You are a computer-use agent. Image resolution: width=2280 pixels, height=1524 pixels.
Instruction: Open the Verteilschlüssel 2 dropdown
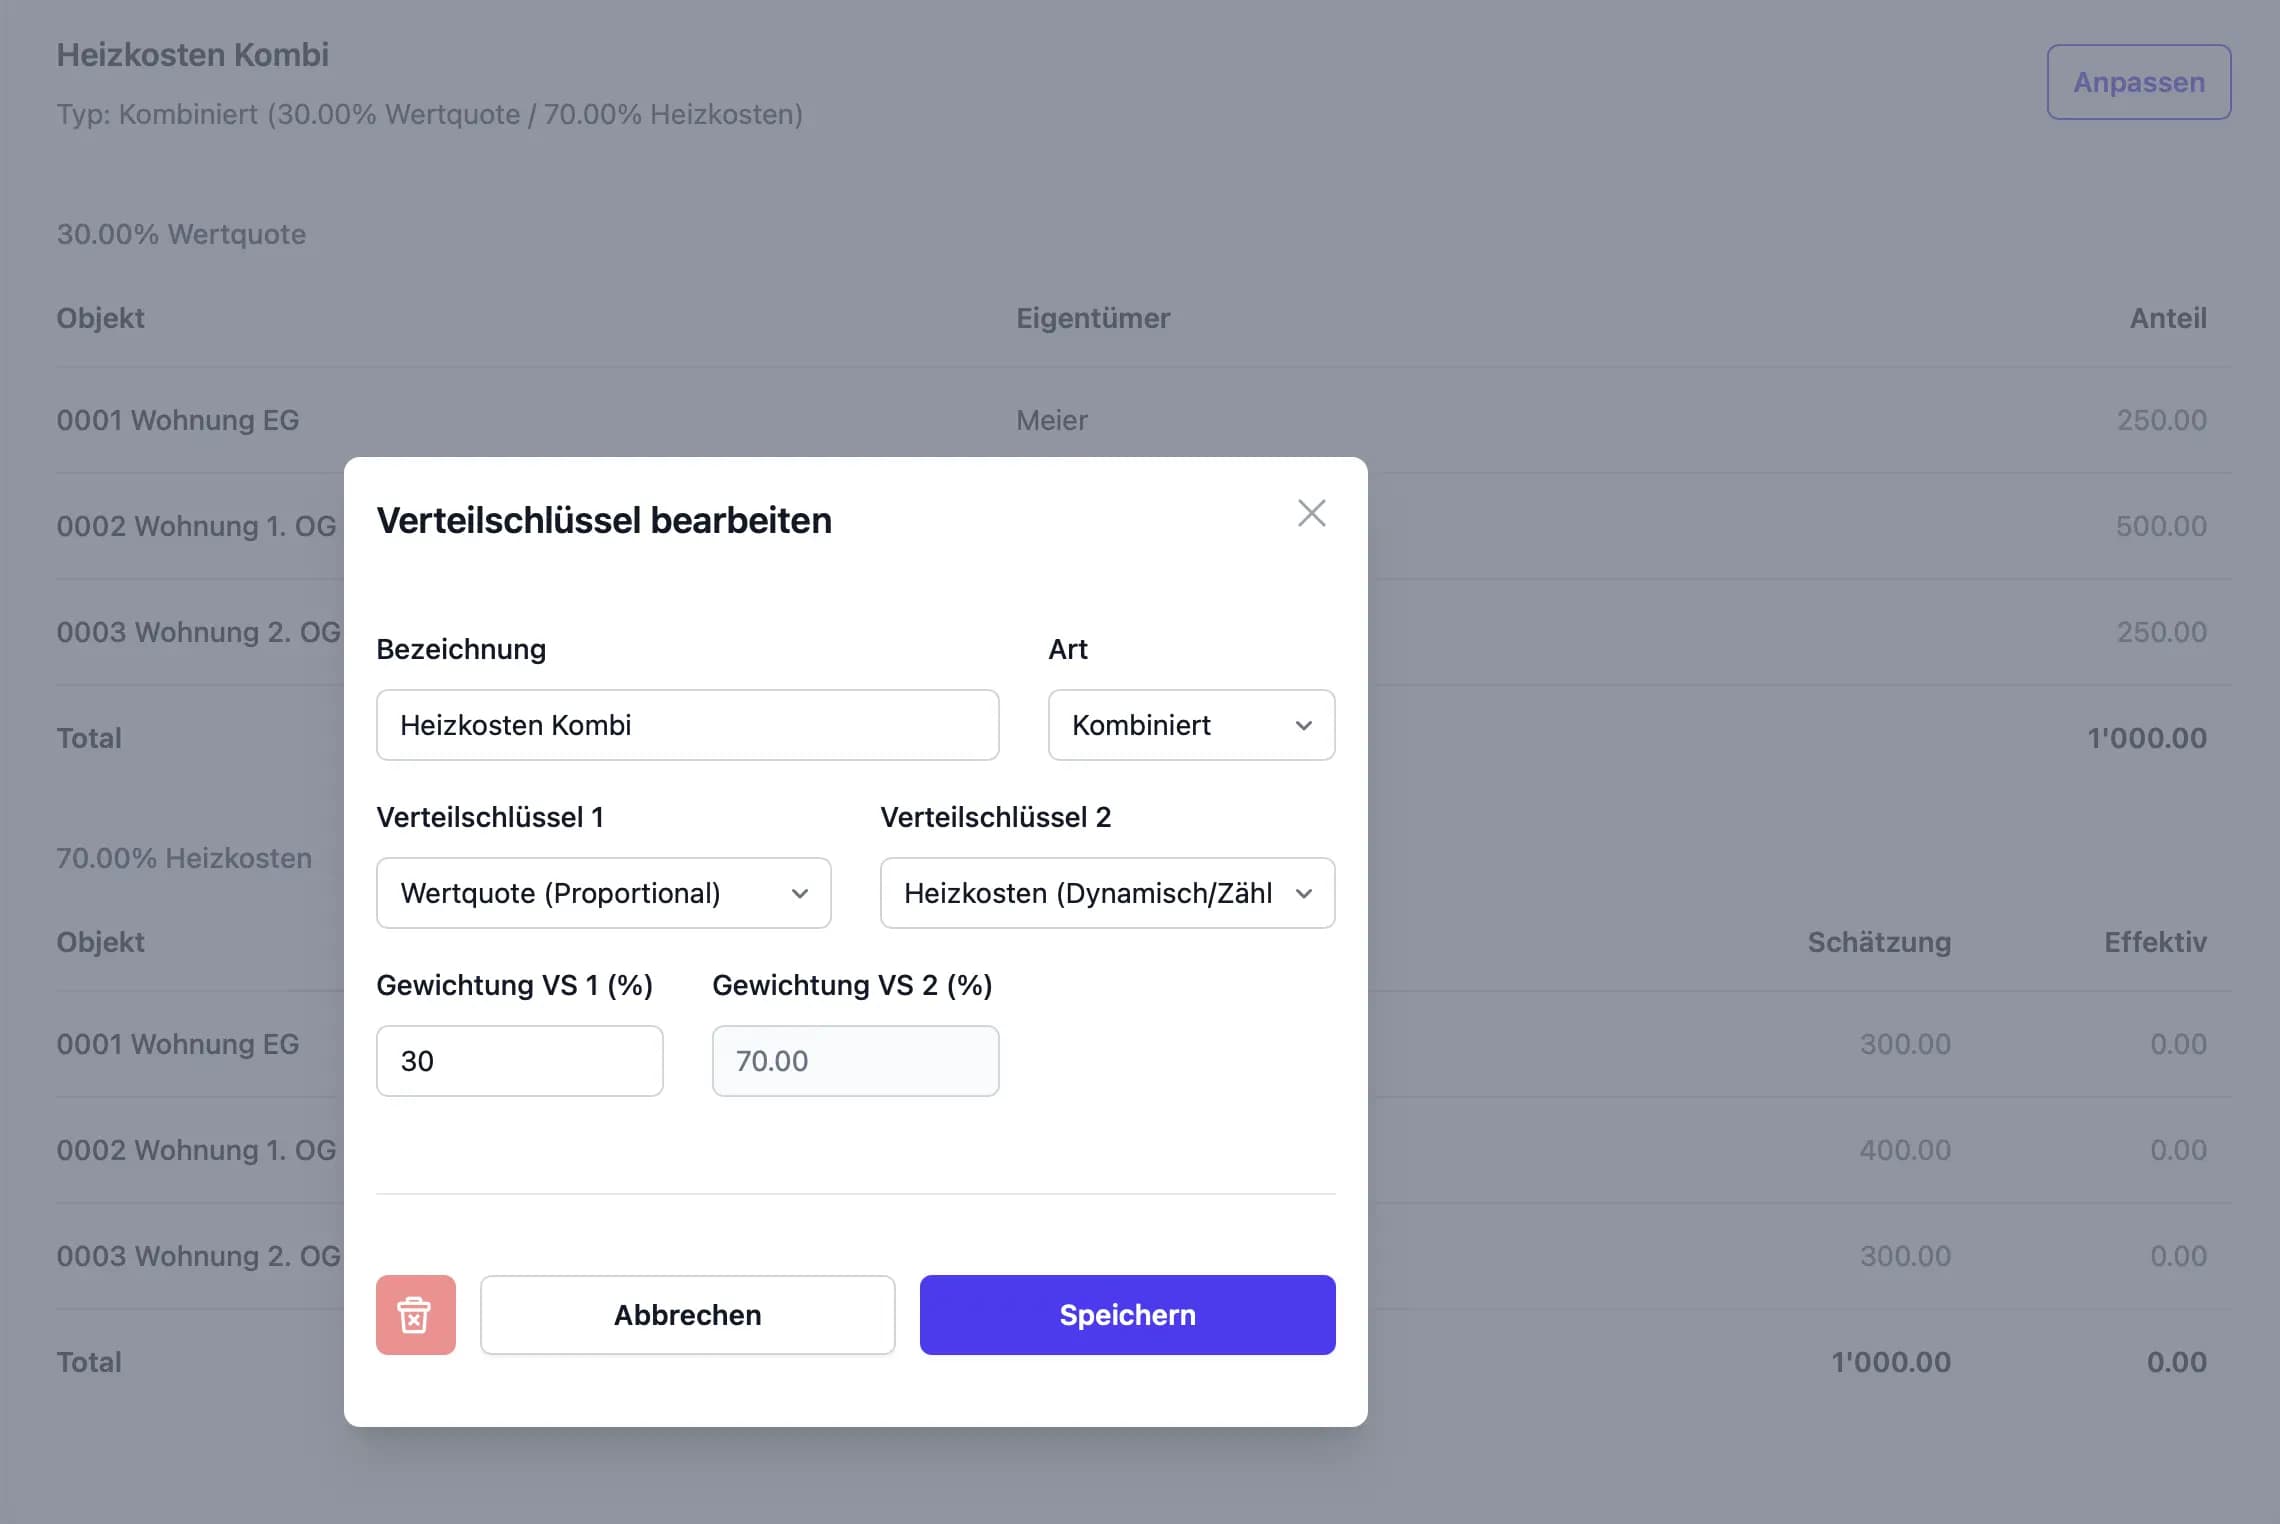(x=1107, y=893)
